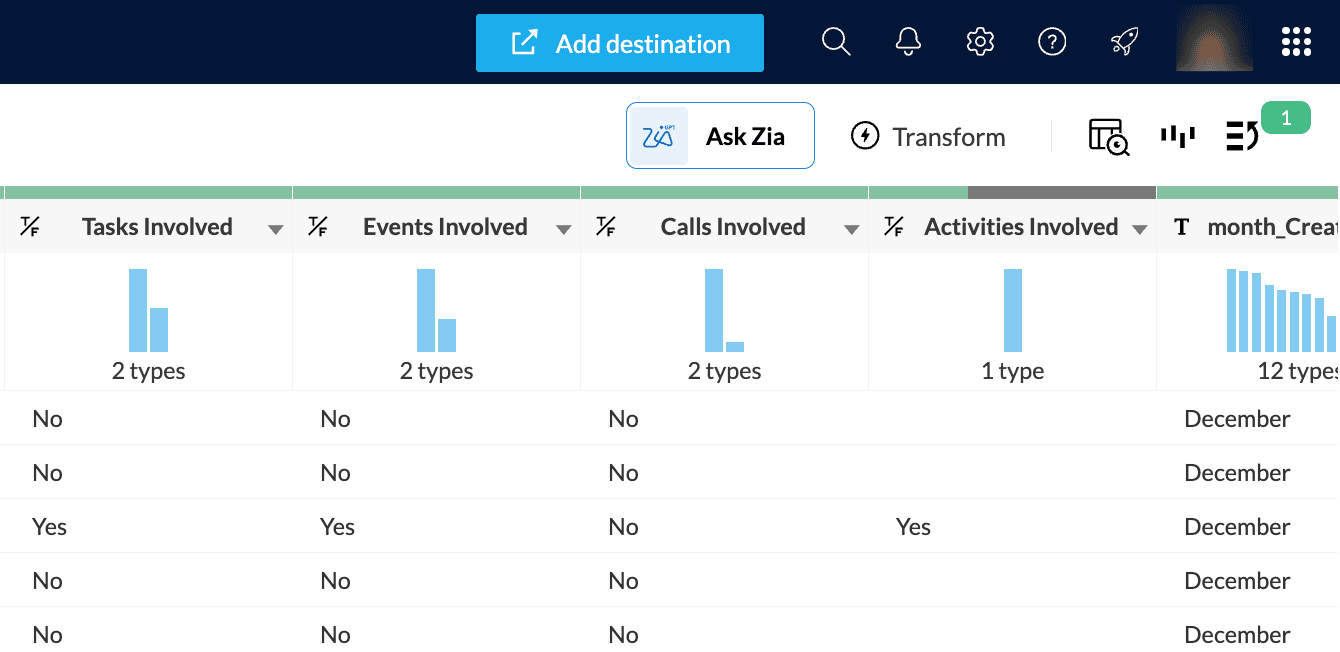The image size is (1340, 652).
Task: Expand the Calls Involved column dropdown
Action: (852, 229)
